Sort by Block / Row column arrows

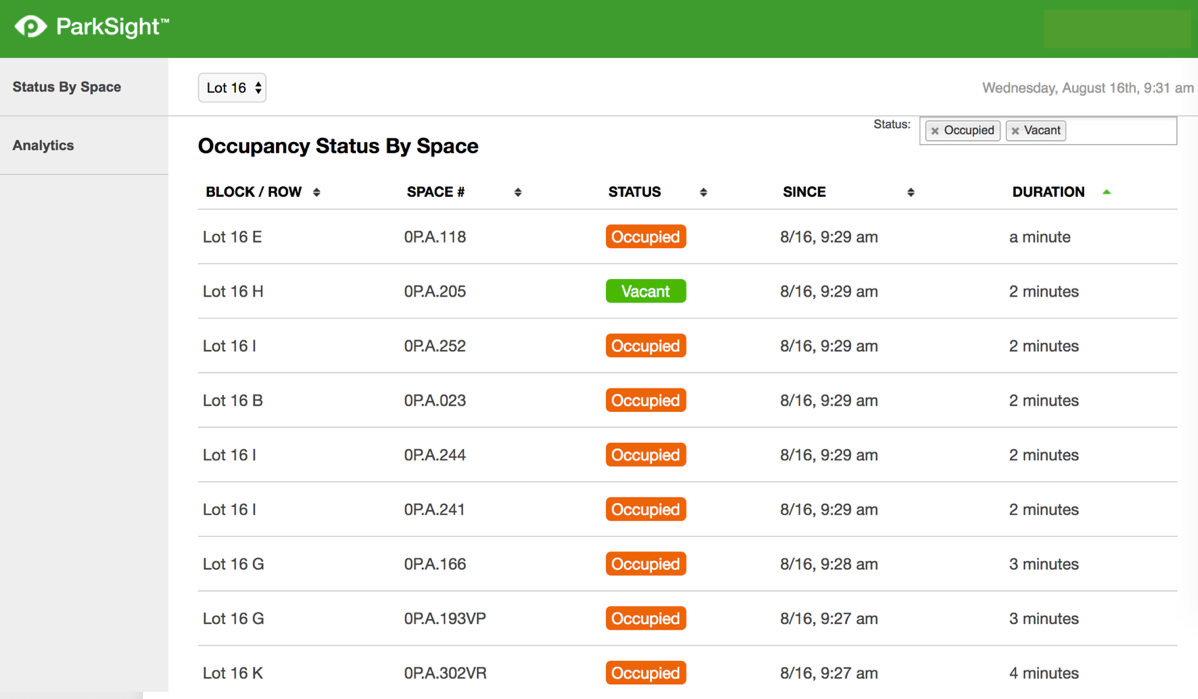pos(316,192)
